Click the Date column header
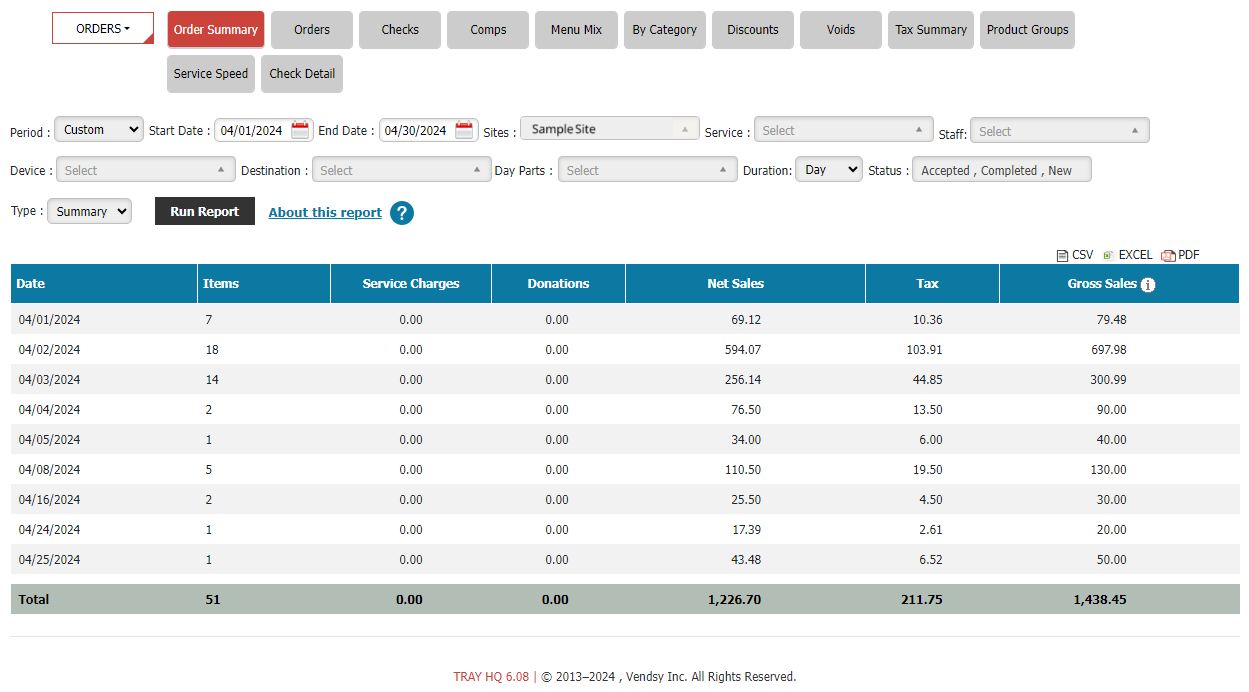 click(104, 283)
